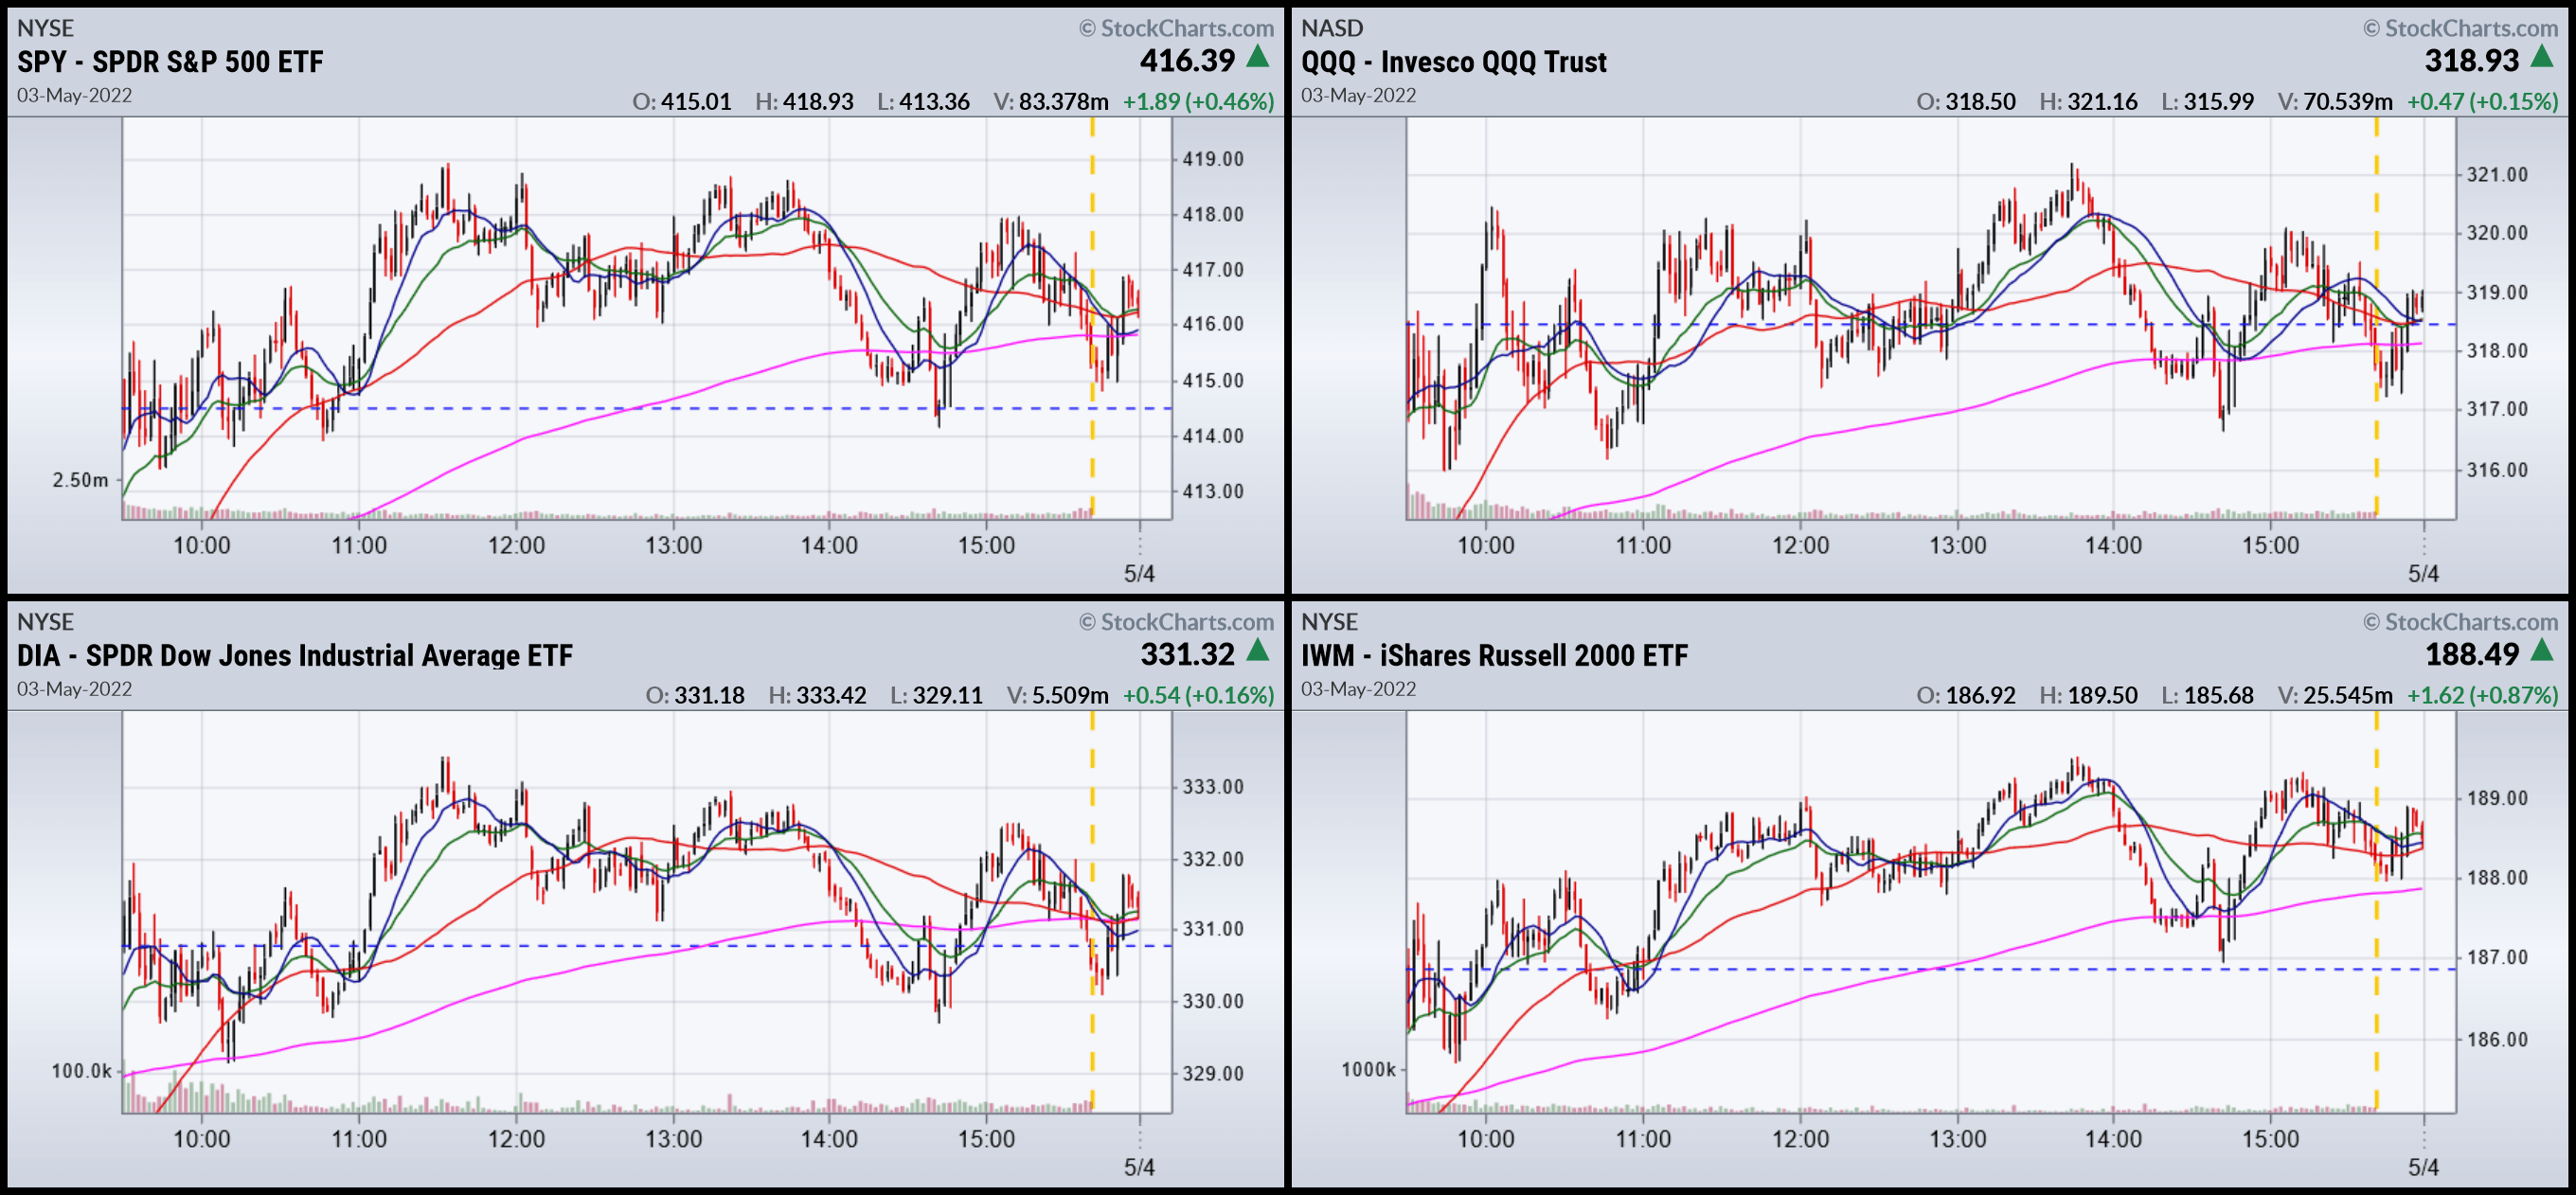
Task: Click the IWM last price 188.49
Action: tap(2471, 653)
